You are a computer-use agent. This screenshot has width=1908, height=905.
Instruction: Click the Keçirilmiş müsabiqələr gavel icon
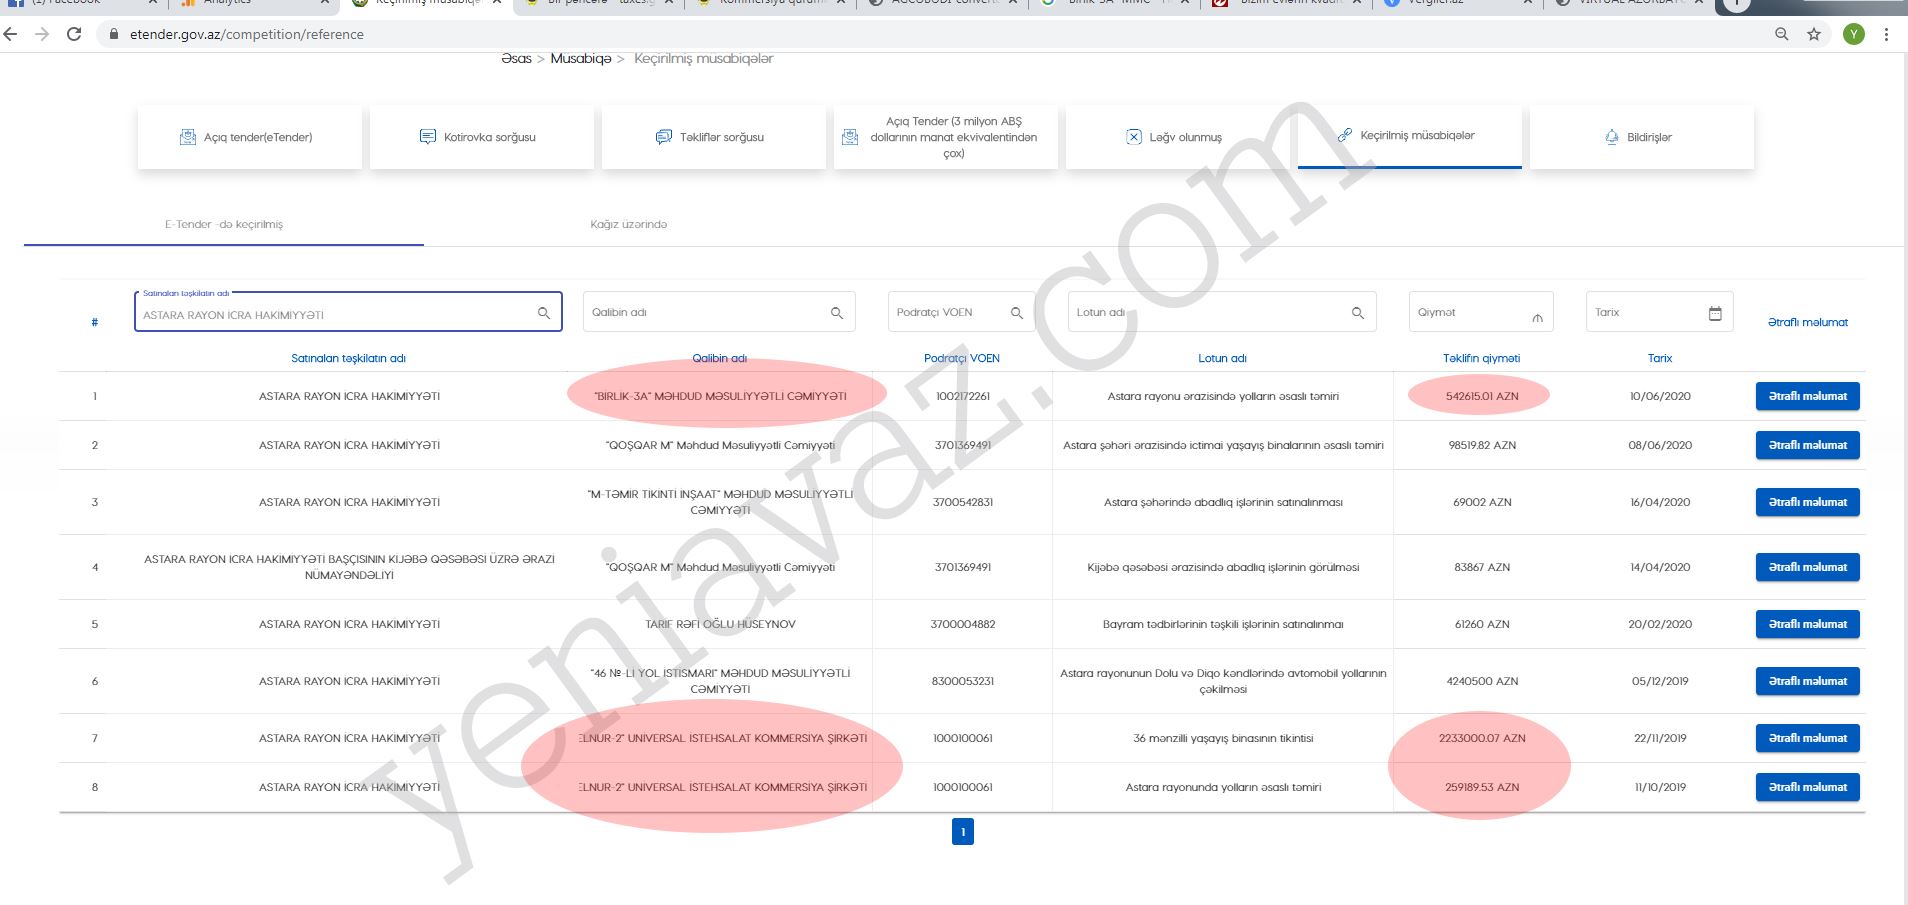coord(1345,135)
